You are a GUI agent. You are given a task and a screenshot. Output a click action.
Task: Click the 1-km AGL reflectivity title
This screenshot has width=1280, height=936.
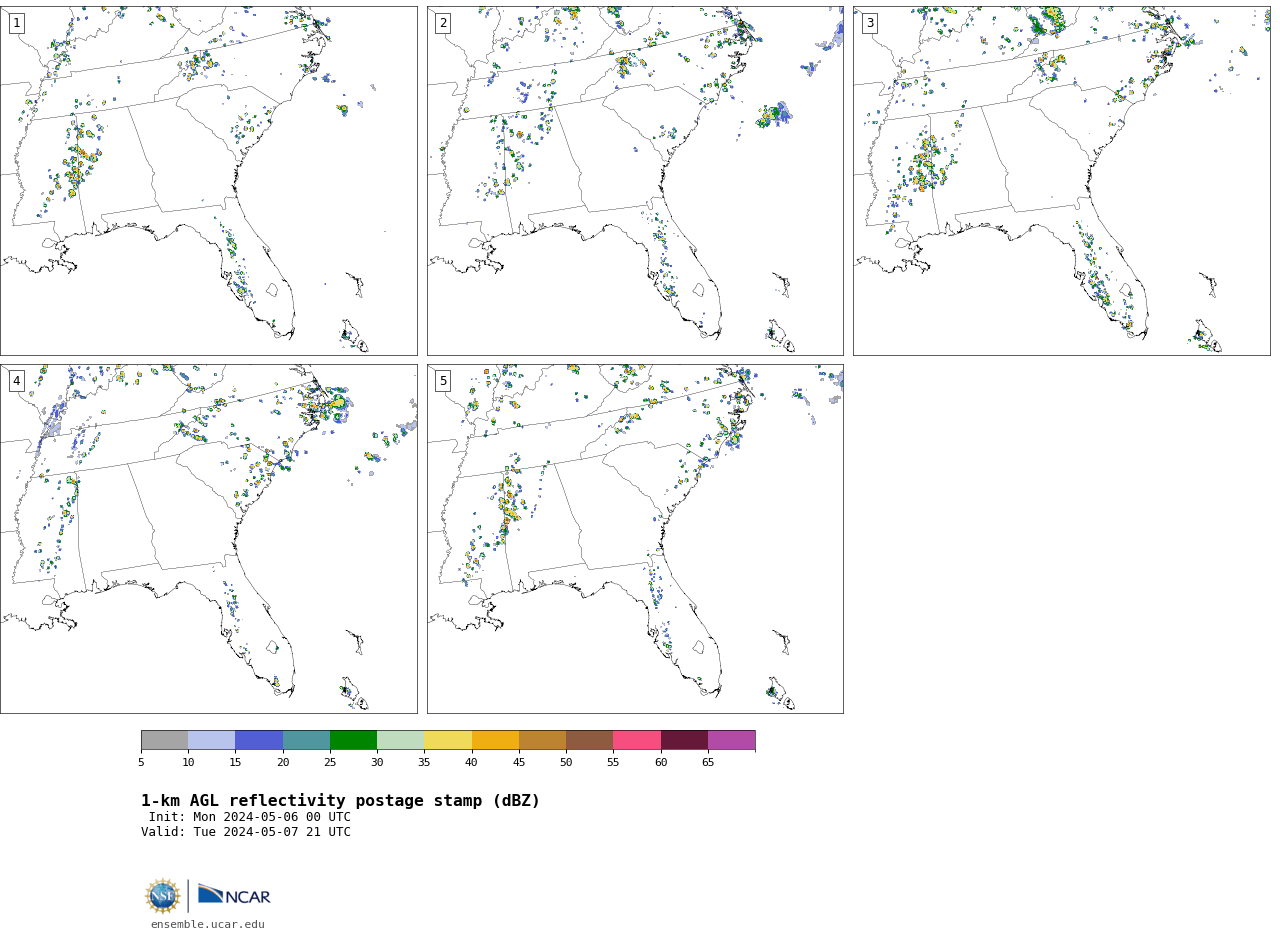coord(340,801)
